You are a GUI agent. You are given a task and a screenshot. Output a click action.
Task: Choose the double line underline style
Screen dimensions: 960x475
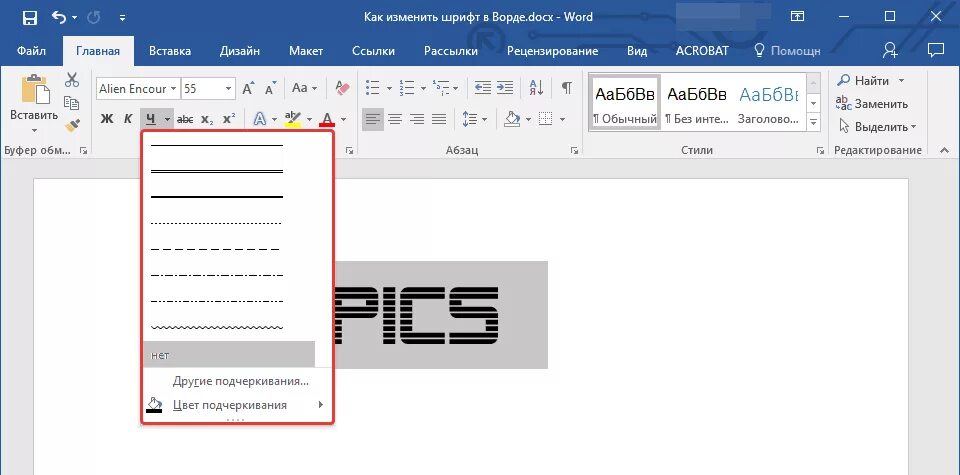point(217,171)
